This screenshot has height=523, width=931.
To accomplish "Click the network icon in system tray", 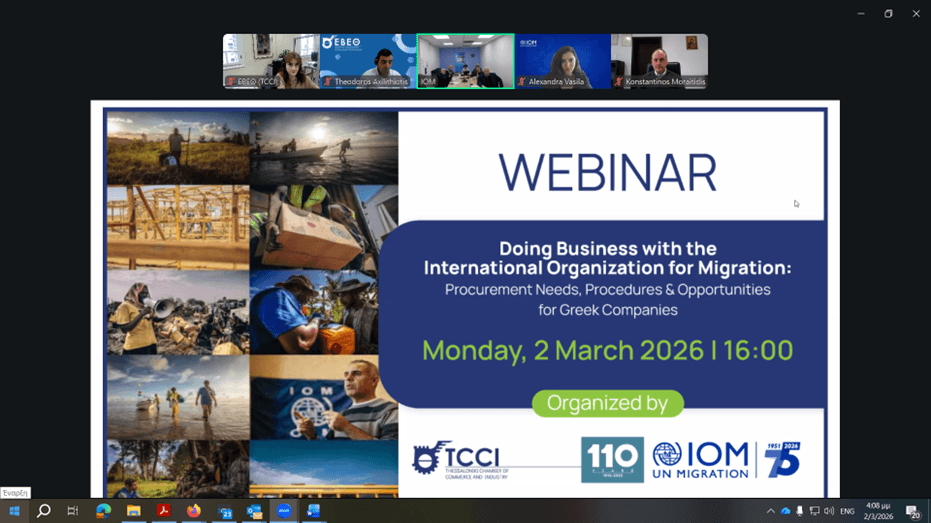I will [814, 511].
